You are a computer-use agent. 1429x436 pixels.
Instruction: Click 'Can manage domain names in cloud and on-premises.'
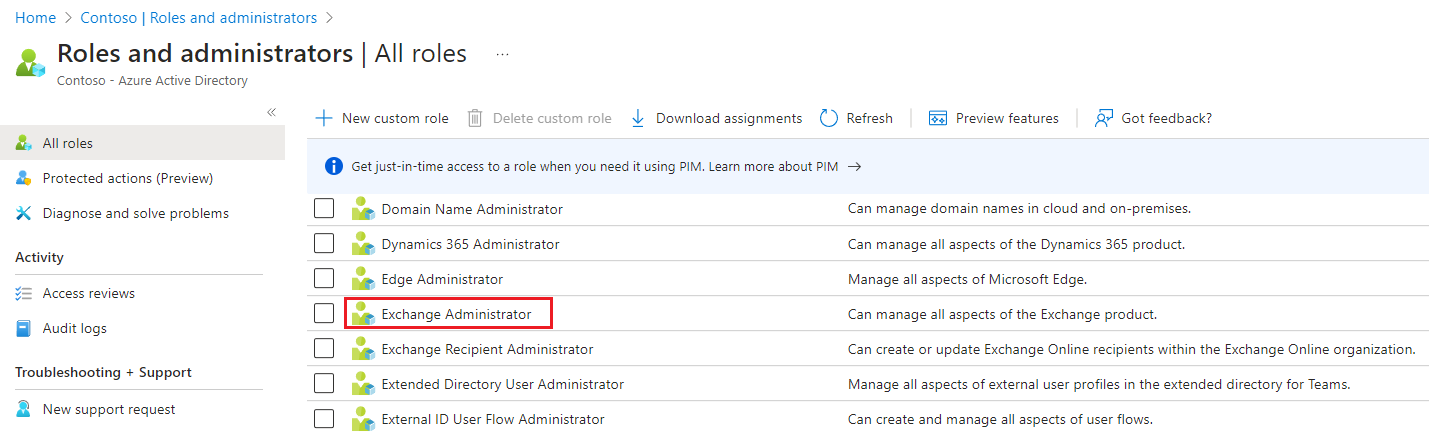[x=1019, y=209]
